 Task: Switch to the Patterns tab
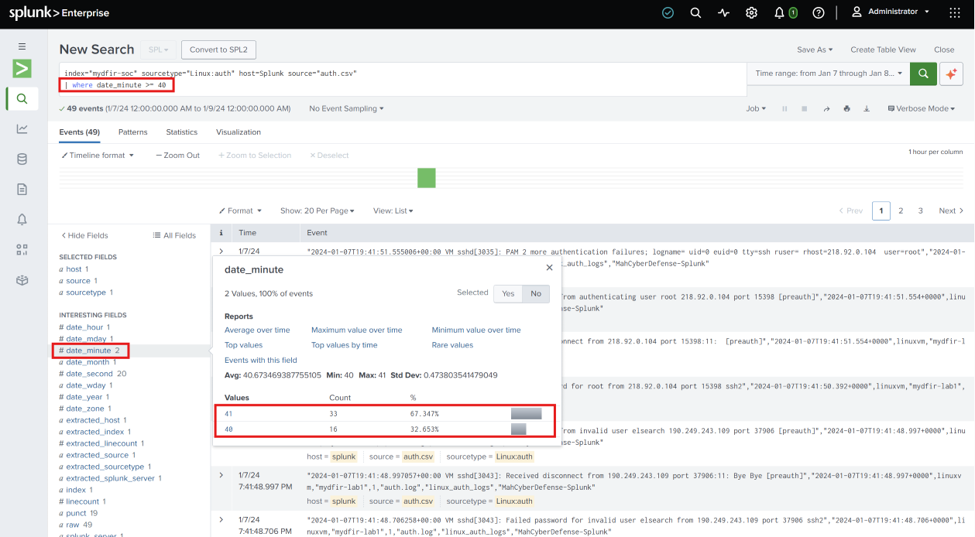(133, 132)
